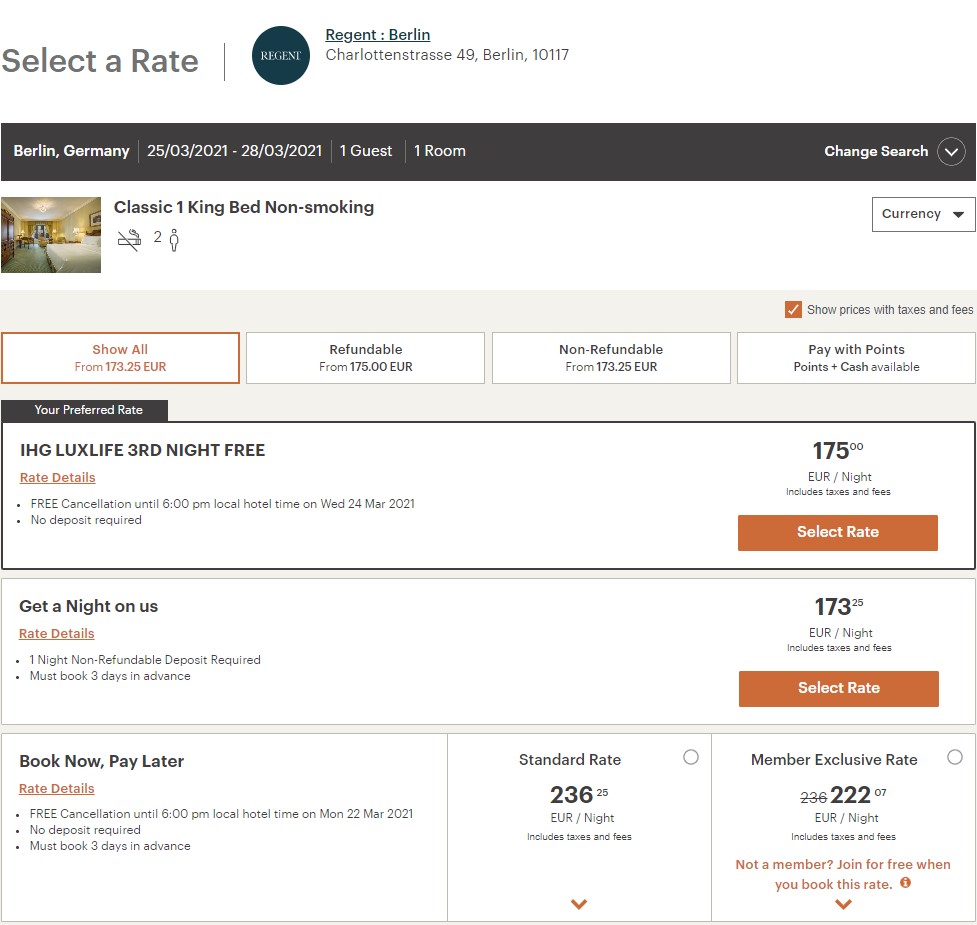The image size is (977, 925).
Task: Select the Member Exclusive Rate radio button
Action: 955,757
